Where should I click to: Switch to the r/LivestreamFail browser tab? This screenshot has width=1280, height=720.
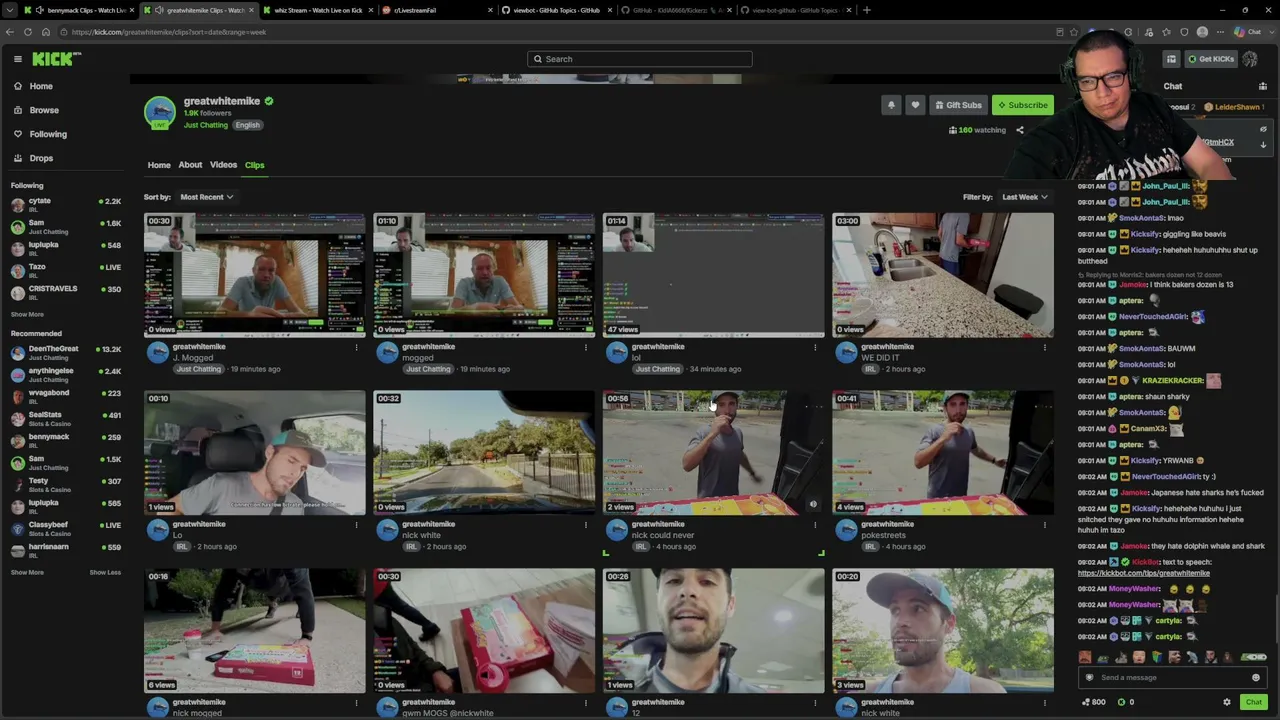click(437, 10)
